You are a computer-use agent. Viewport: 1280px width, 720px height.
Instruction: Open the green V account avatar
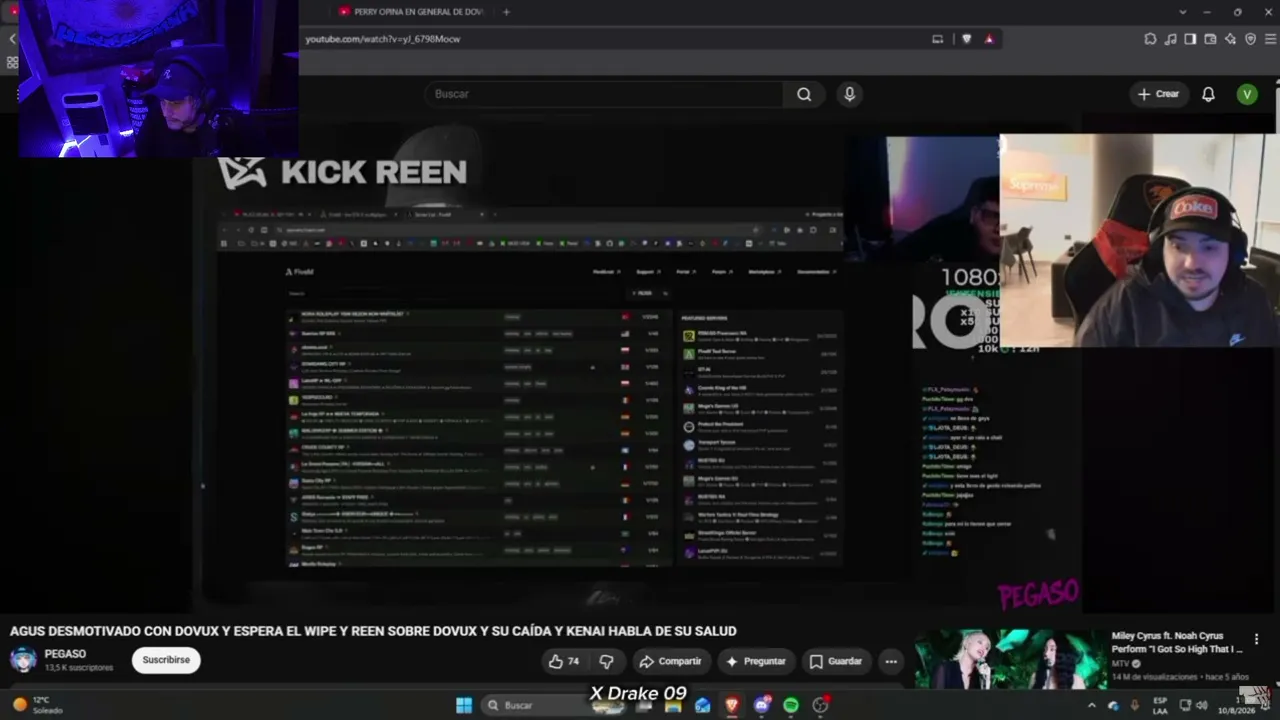[1246, 94]
